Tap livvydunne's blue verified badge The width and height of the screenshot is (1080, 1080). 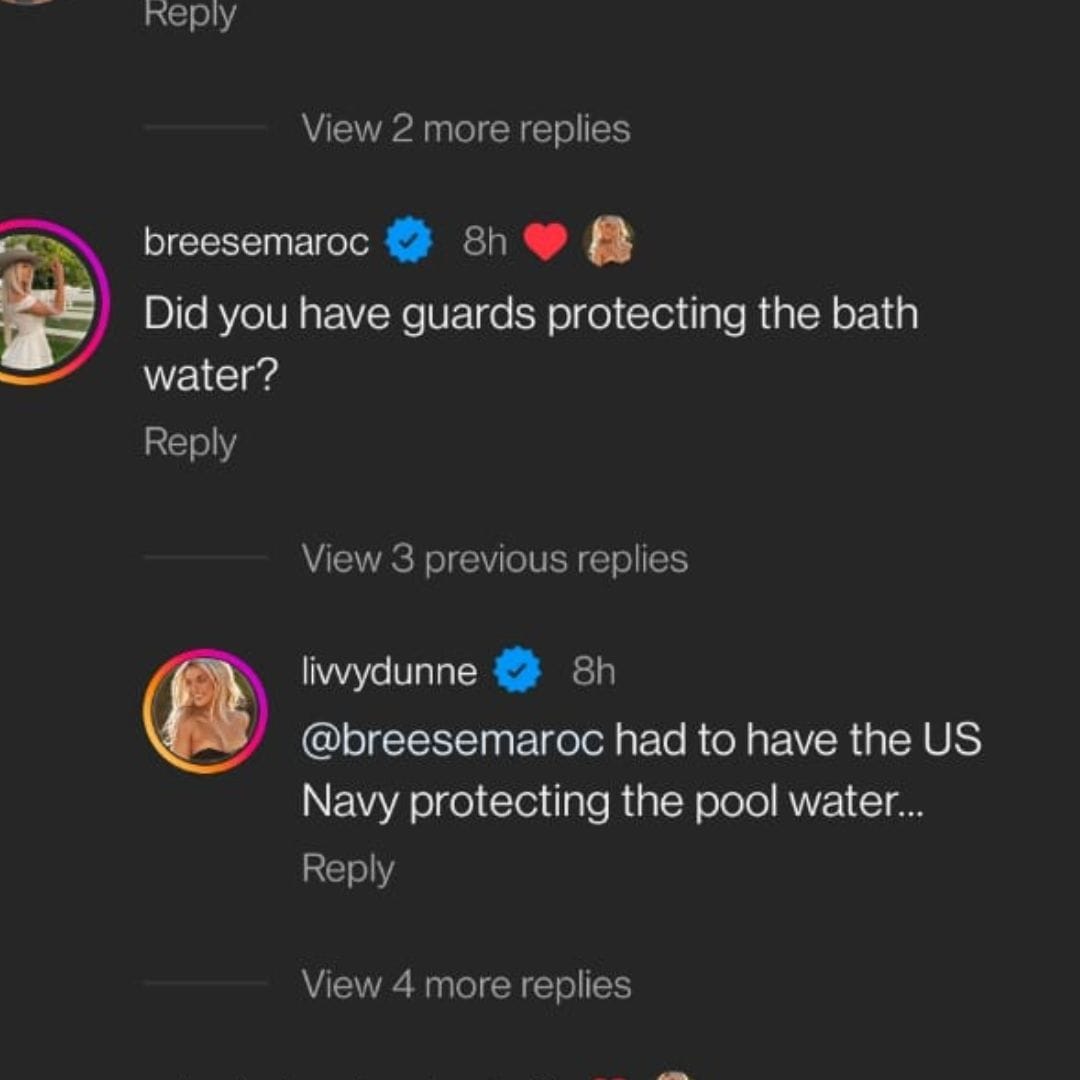[518, 669]
